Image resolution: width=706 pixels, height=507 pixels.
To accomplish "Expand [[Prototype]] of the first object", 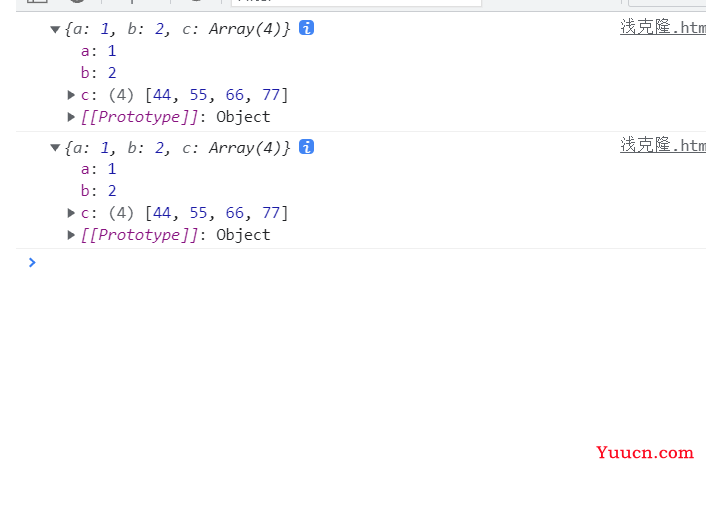I will tap(71, 117).
